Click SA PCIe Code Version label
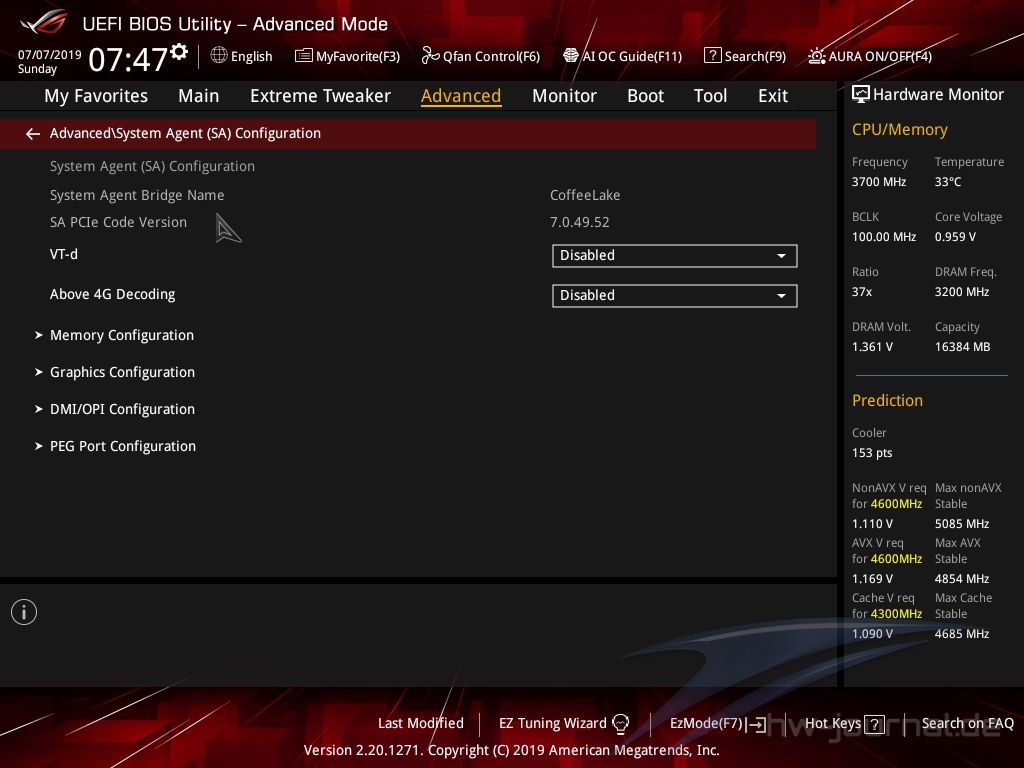This screenshot has width=1024, height=768. [x=118, y=223]
